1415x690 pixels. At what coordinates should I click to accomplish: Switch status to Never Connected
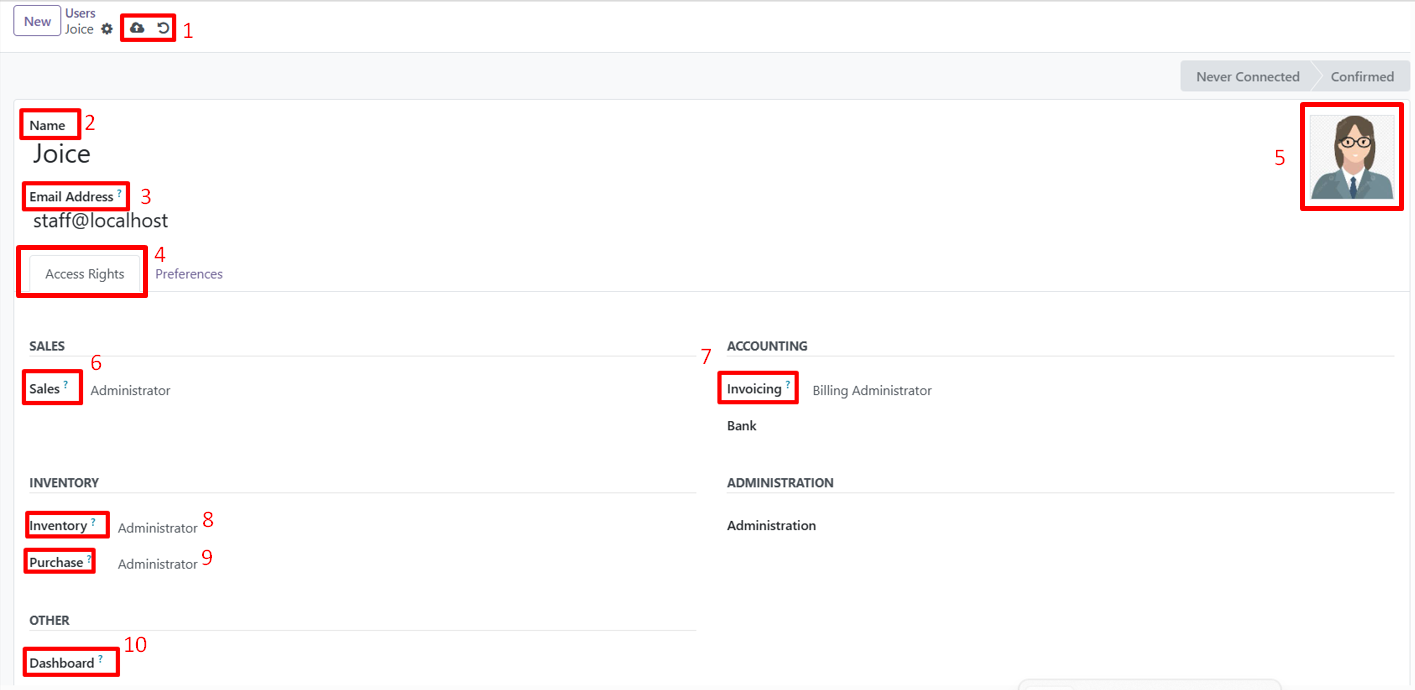pyautogui.click(x=1246, y=76)
